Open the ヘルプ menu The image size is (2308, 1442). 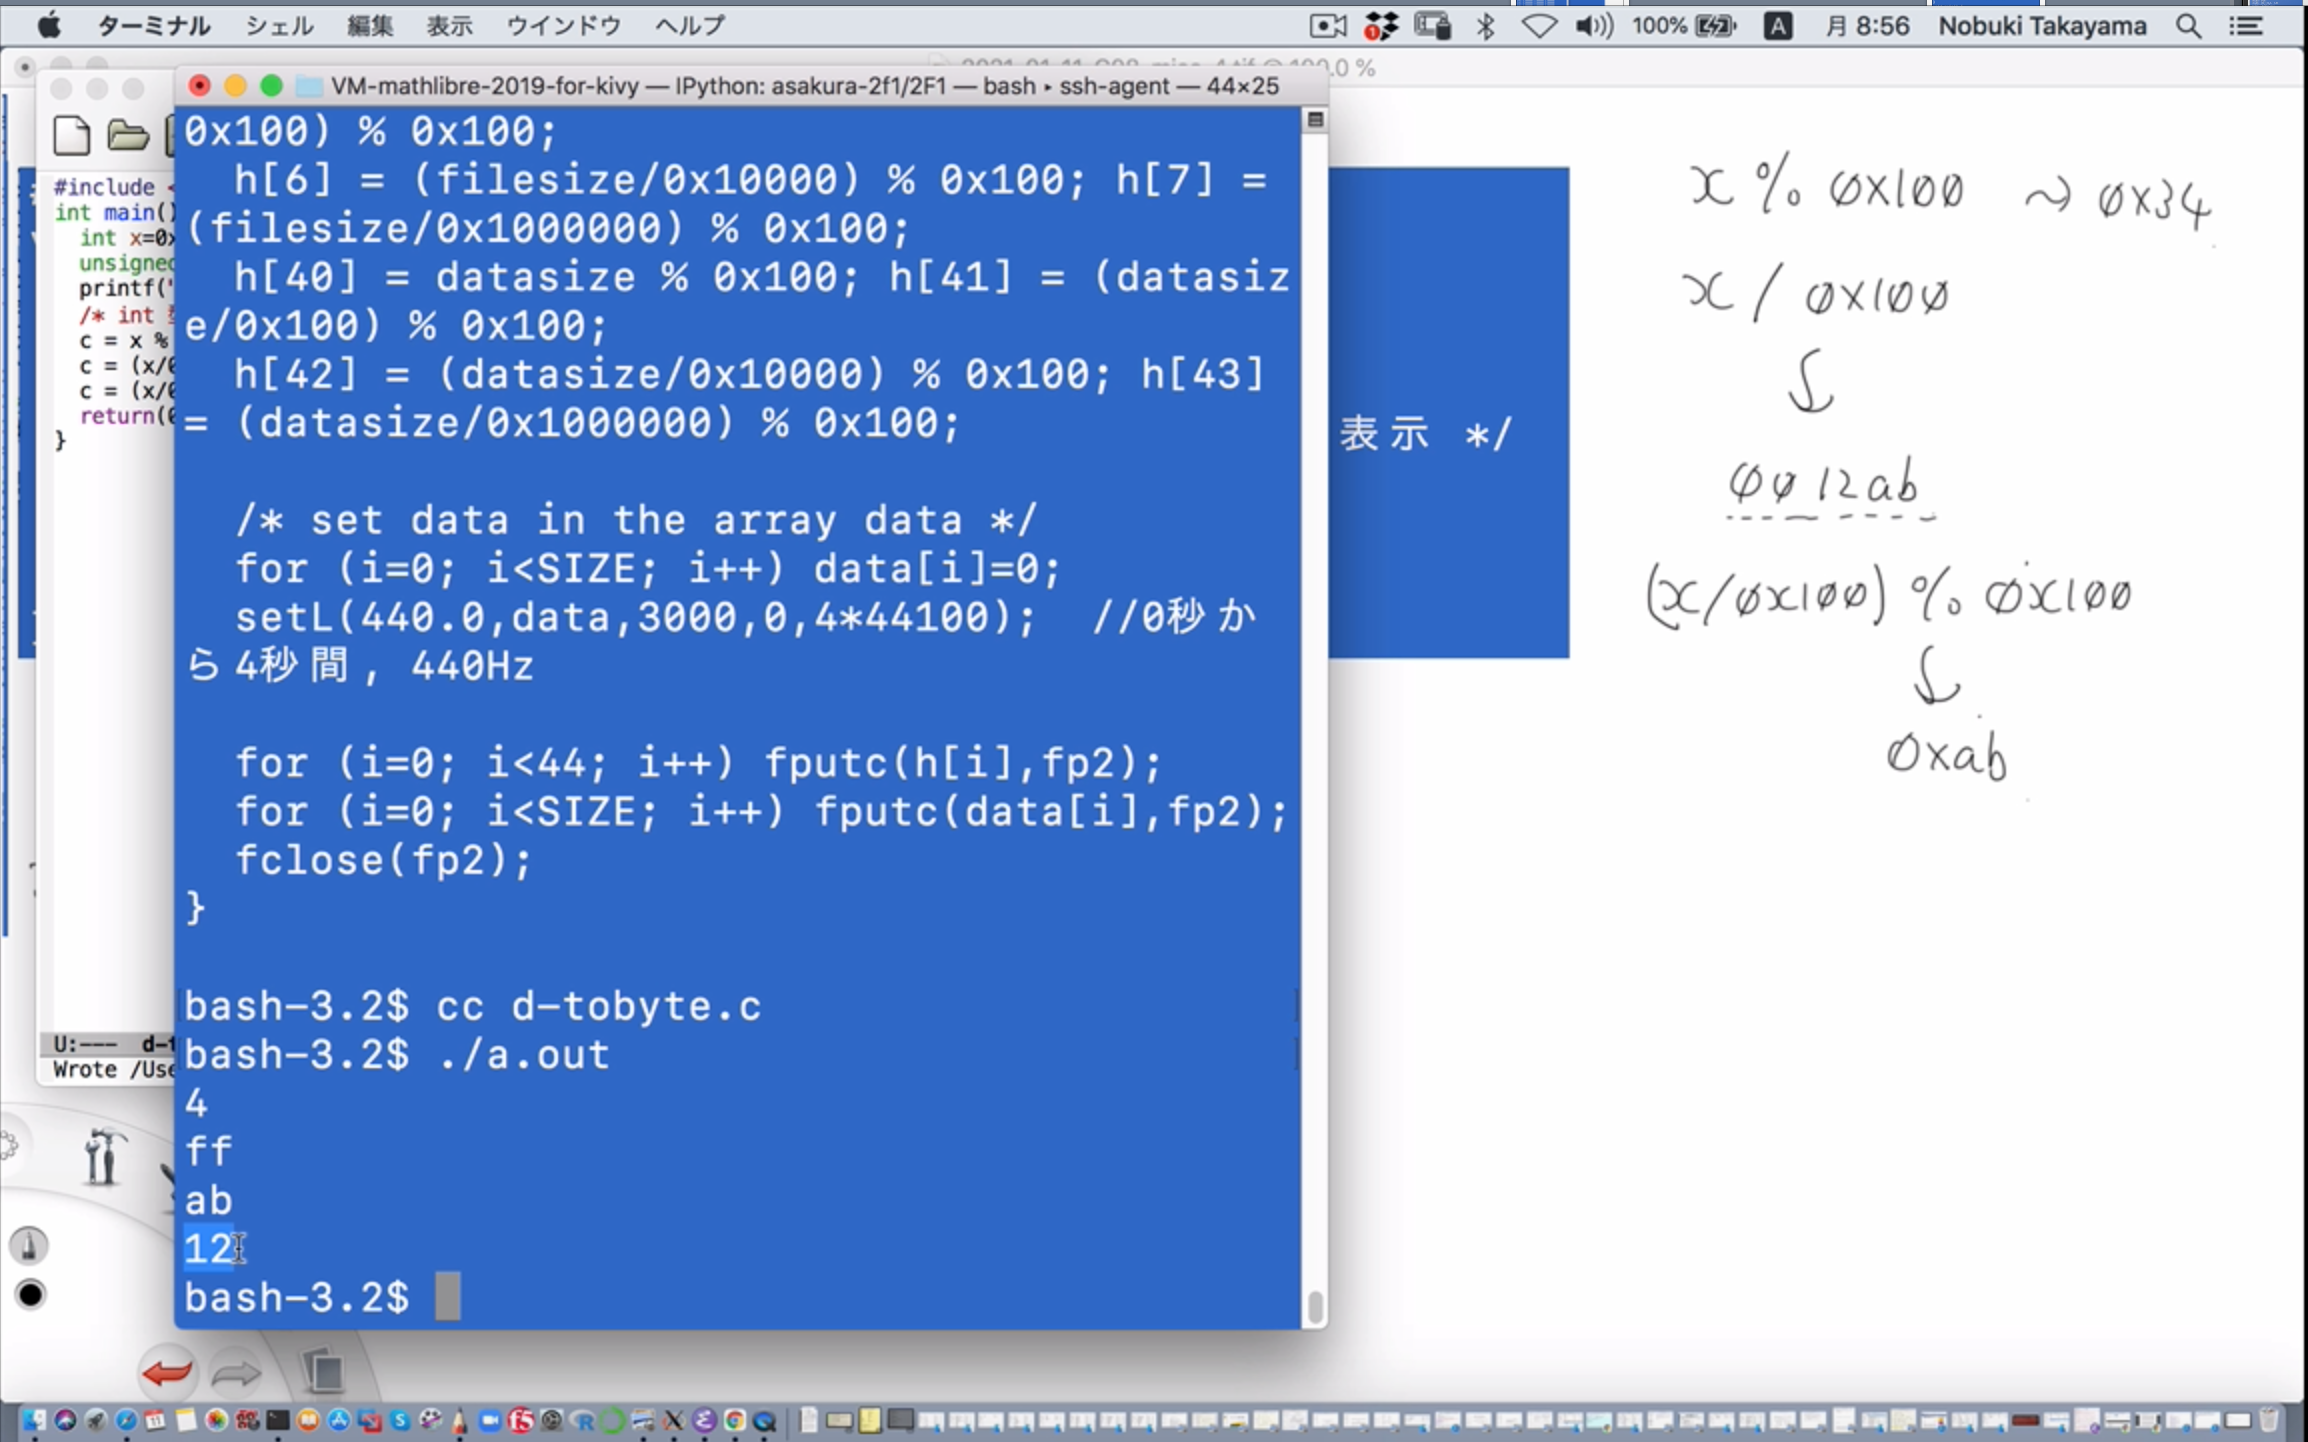tap(690, 25)
